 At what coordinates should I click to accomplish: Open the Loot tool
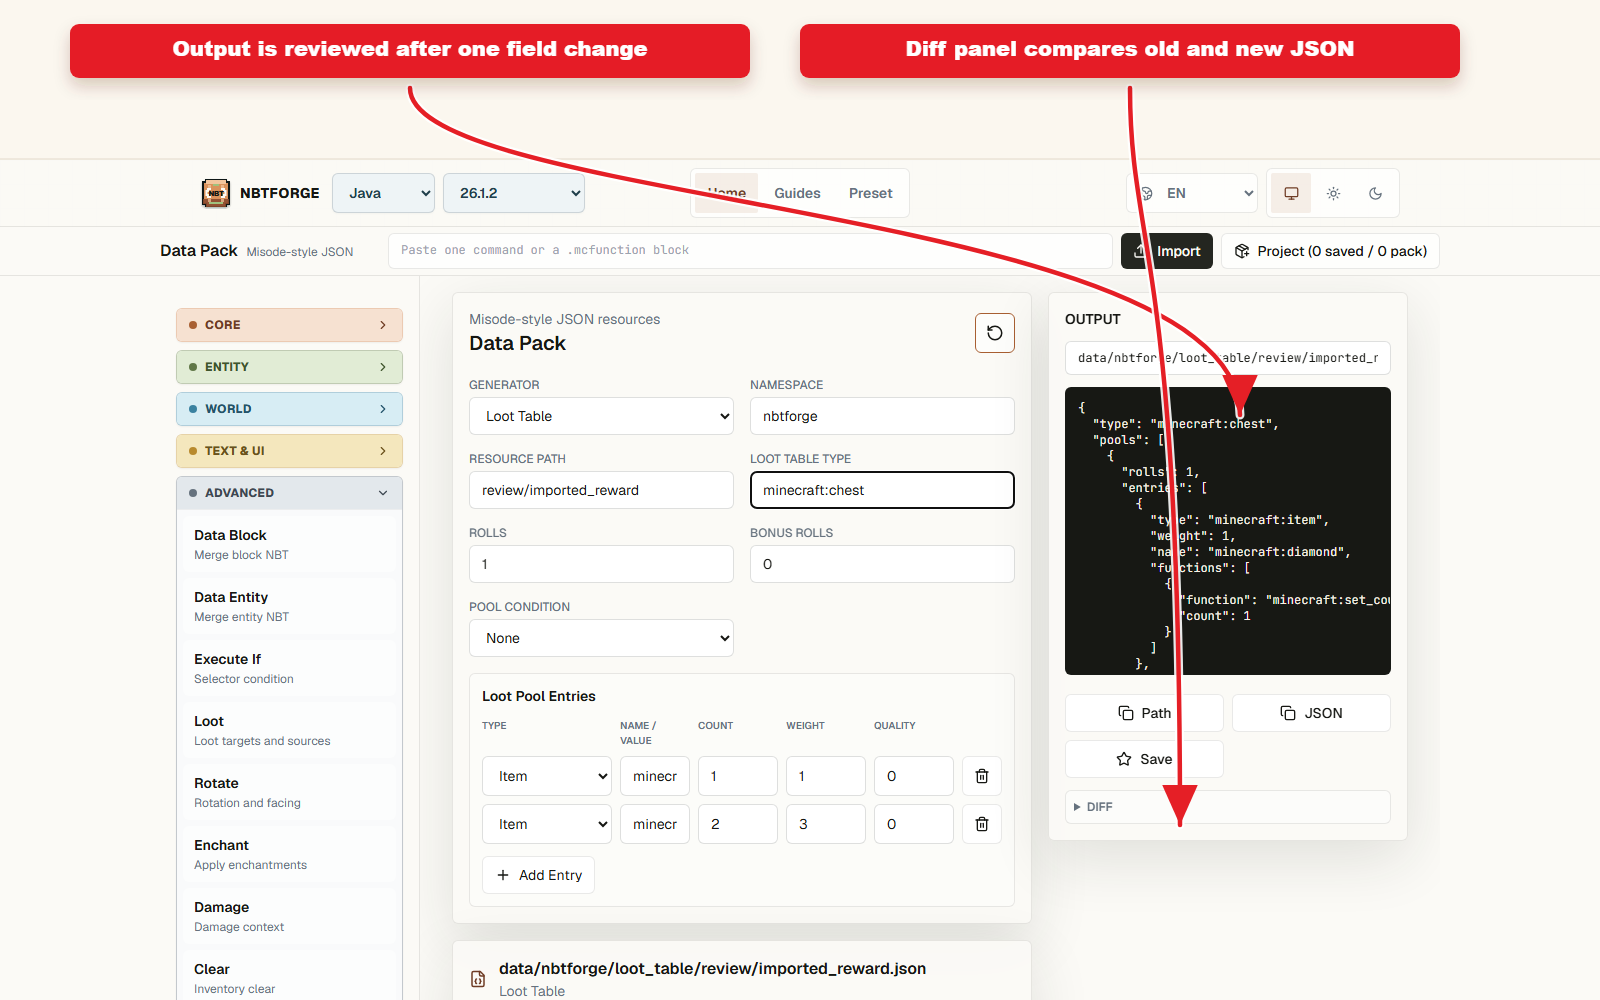click(x=289, y=730)
